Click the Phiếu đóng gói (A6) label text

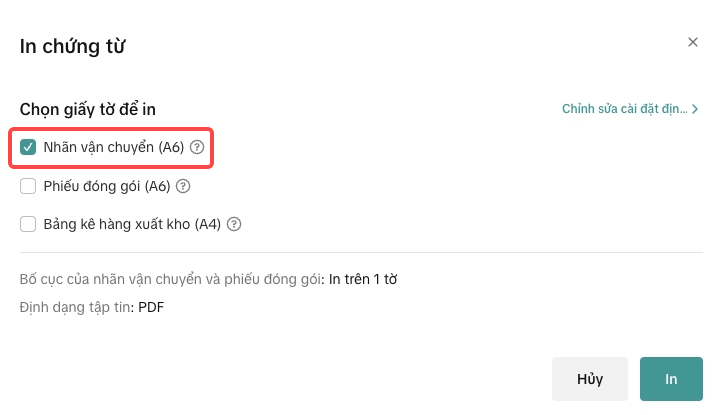pyautogui.click(x=107, y=185)
